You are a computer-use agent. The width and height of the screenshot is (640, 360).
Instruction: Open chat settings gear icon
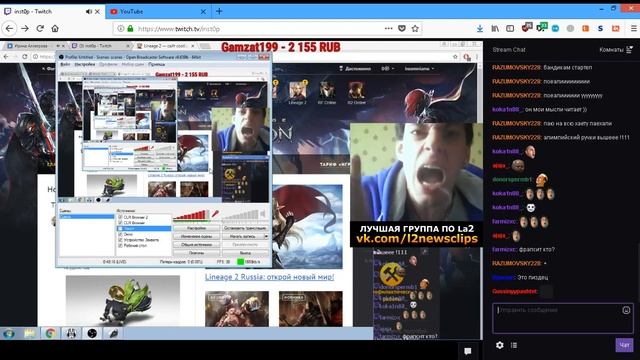click(500, 345)
